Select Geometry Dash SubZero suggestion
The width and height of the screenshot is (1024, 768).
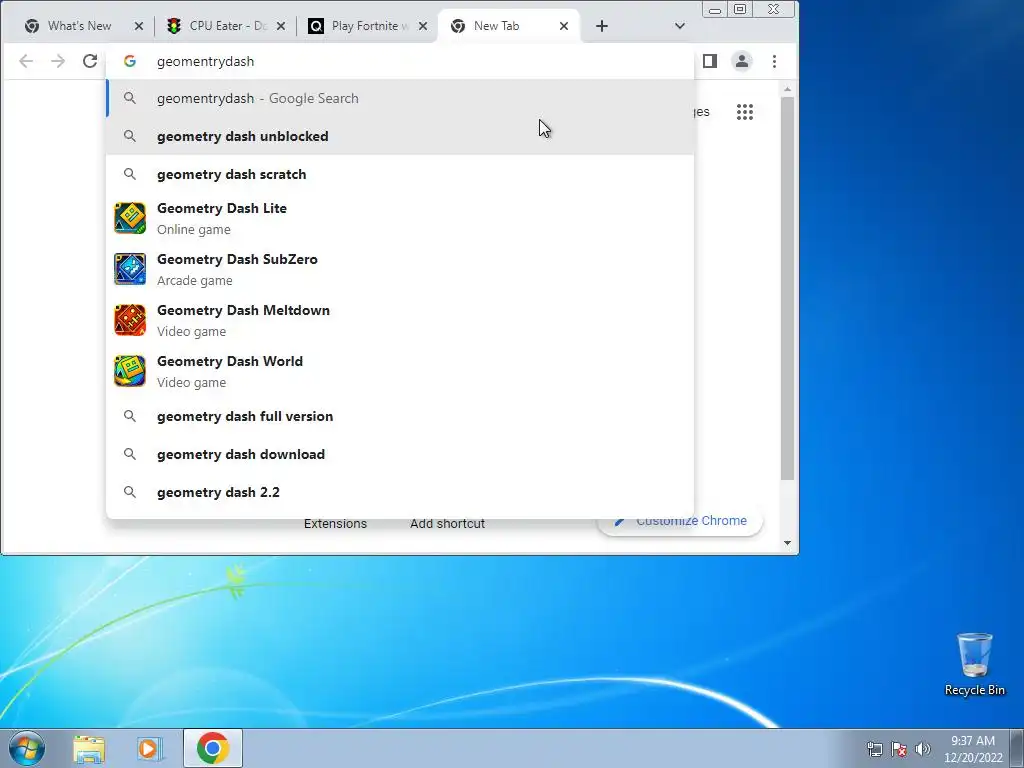pyautogui.click(x=400, y=269)
